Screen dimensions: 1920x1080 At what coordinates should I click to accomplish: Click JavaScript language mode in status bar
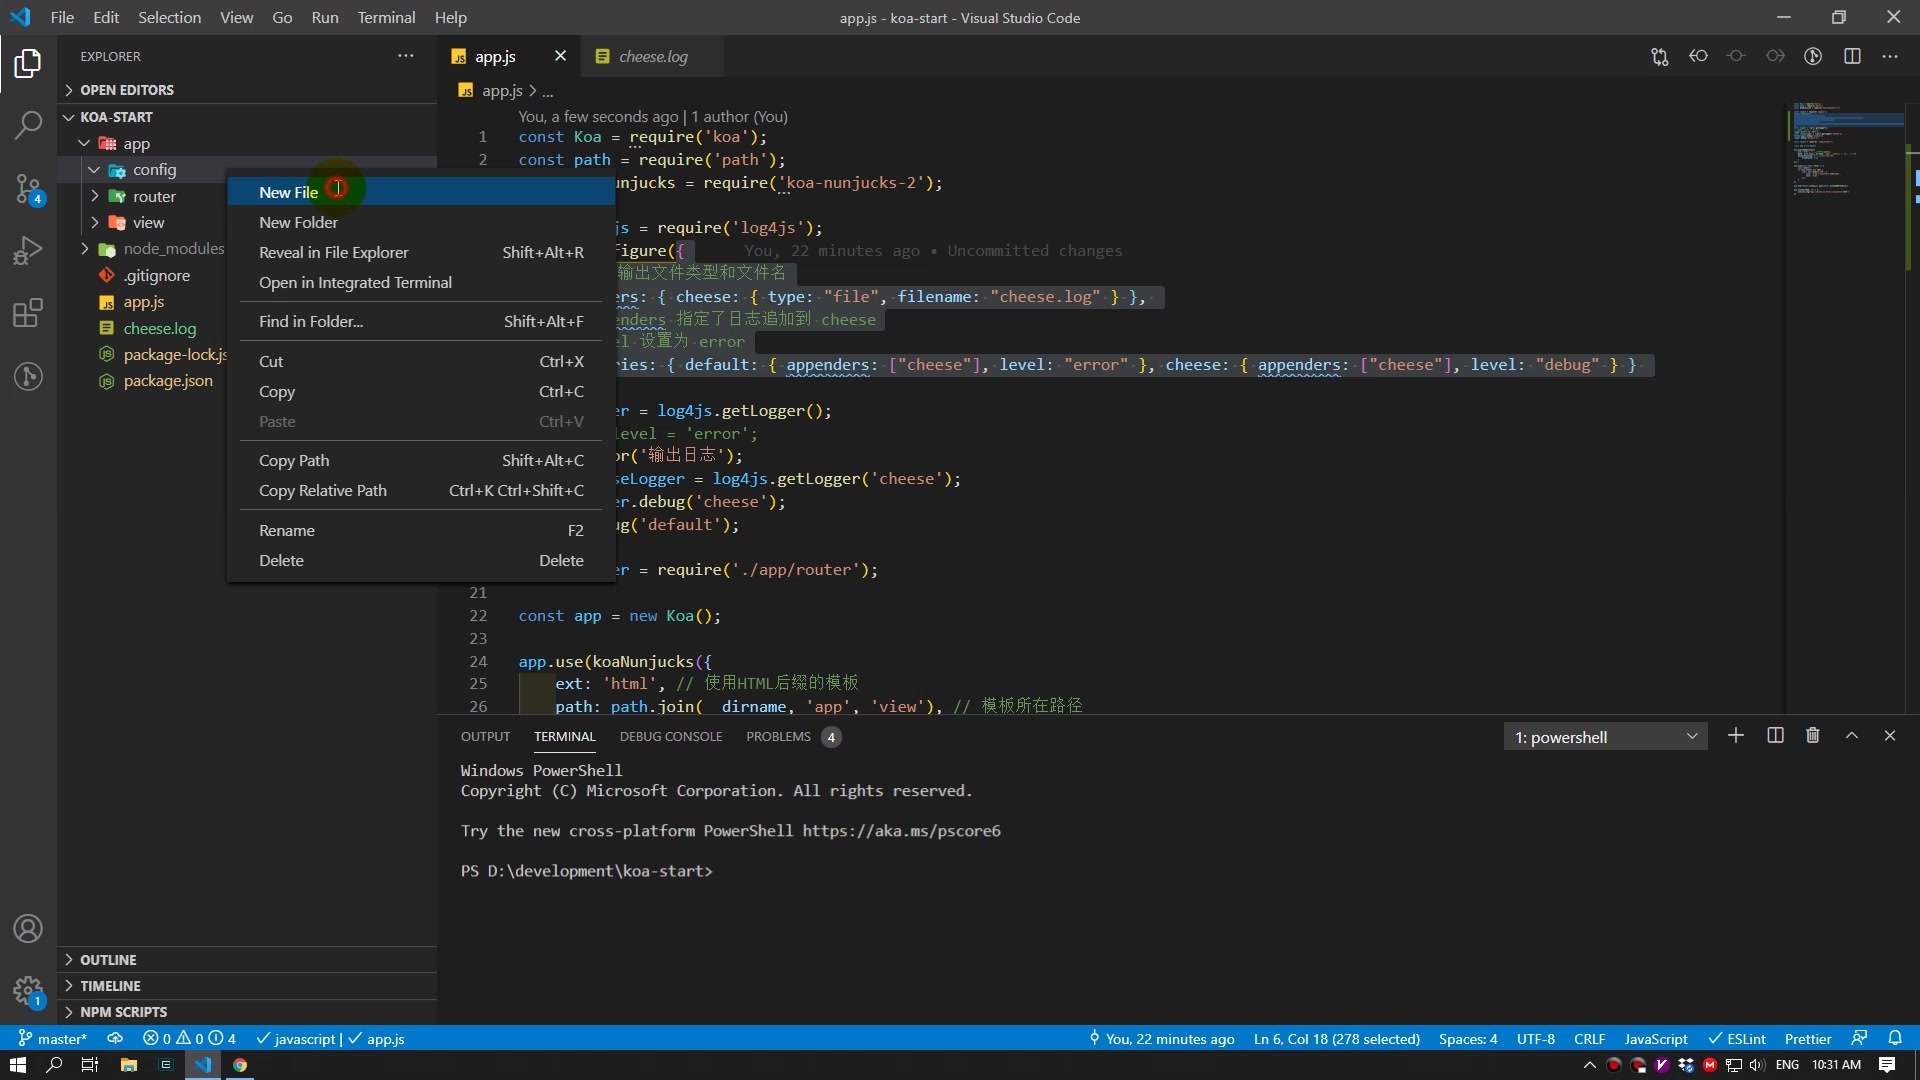[x=1655, y=1039]
